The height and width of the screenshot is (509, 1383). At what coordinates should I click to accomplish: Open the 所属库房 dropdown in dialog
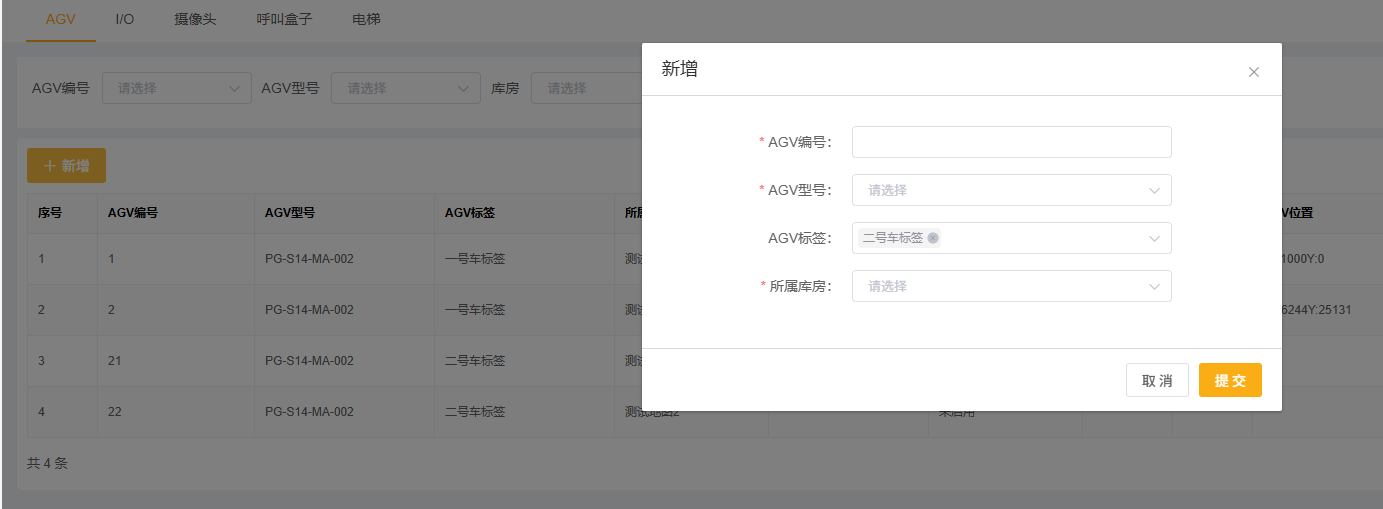[x=1011, y=286]
